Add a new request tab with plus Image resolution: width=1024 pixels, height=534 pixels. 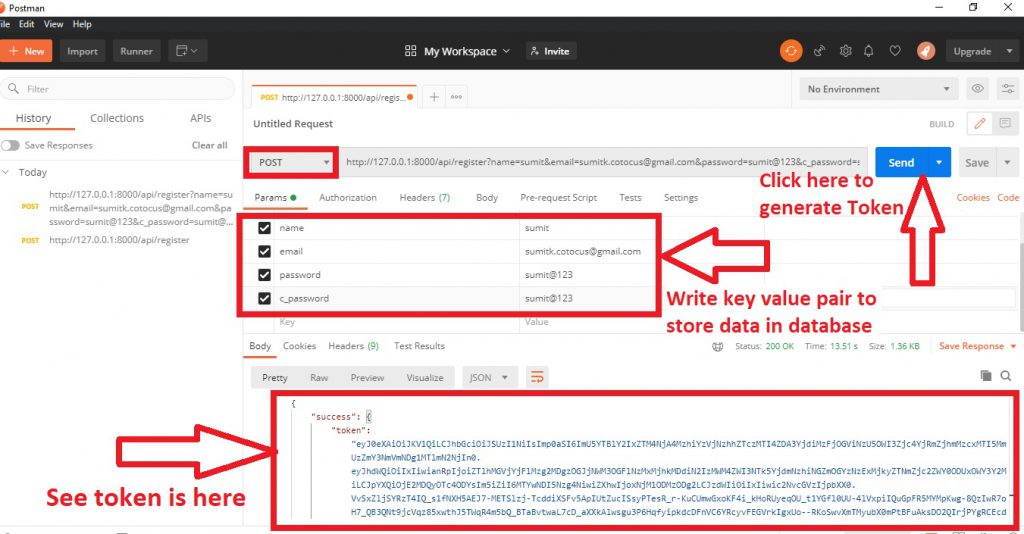(x=434, y=97)
